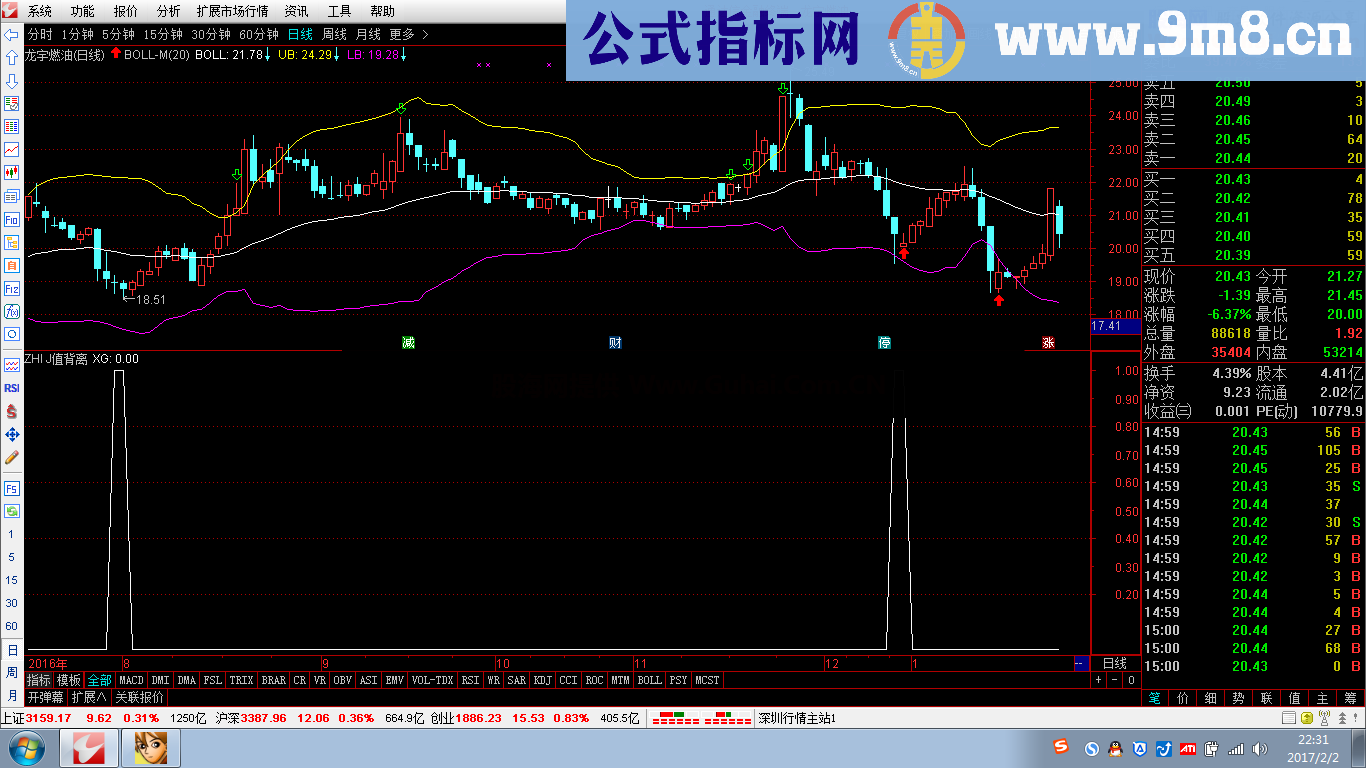Switch chart to 周线 weekly period
The width and height of the screenshot is (1366, 768).
333,34
